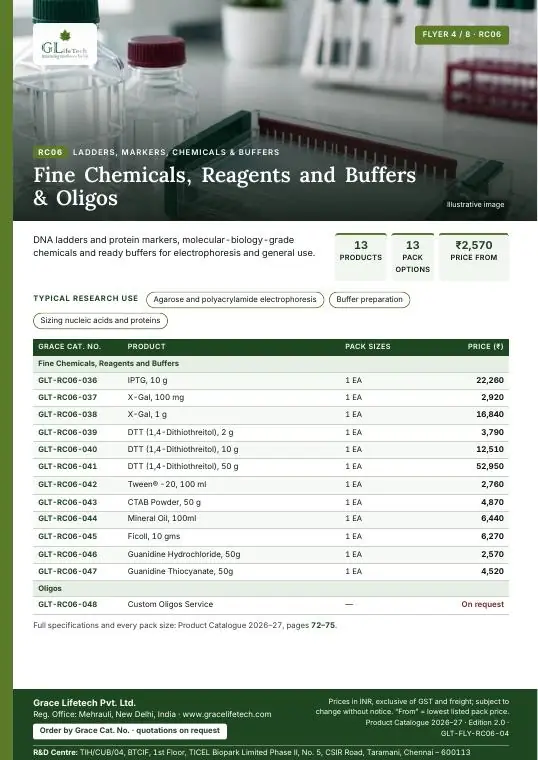Select the 'Buffer preparation' pill
The height and width of the screenshot is (760, 538).
pos(369,300)
